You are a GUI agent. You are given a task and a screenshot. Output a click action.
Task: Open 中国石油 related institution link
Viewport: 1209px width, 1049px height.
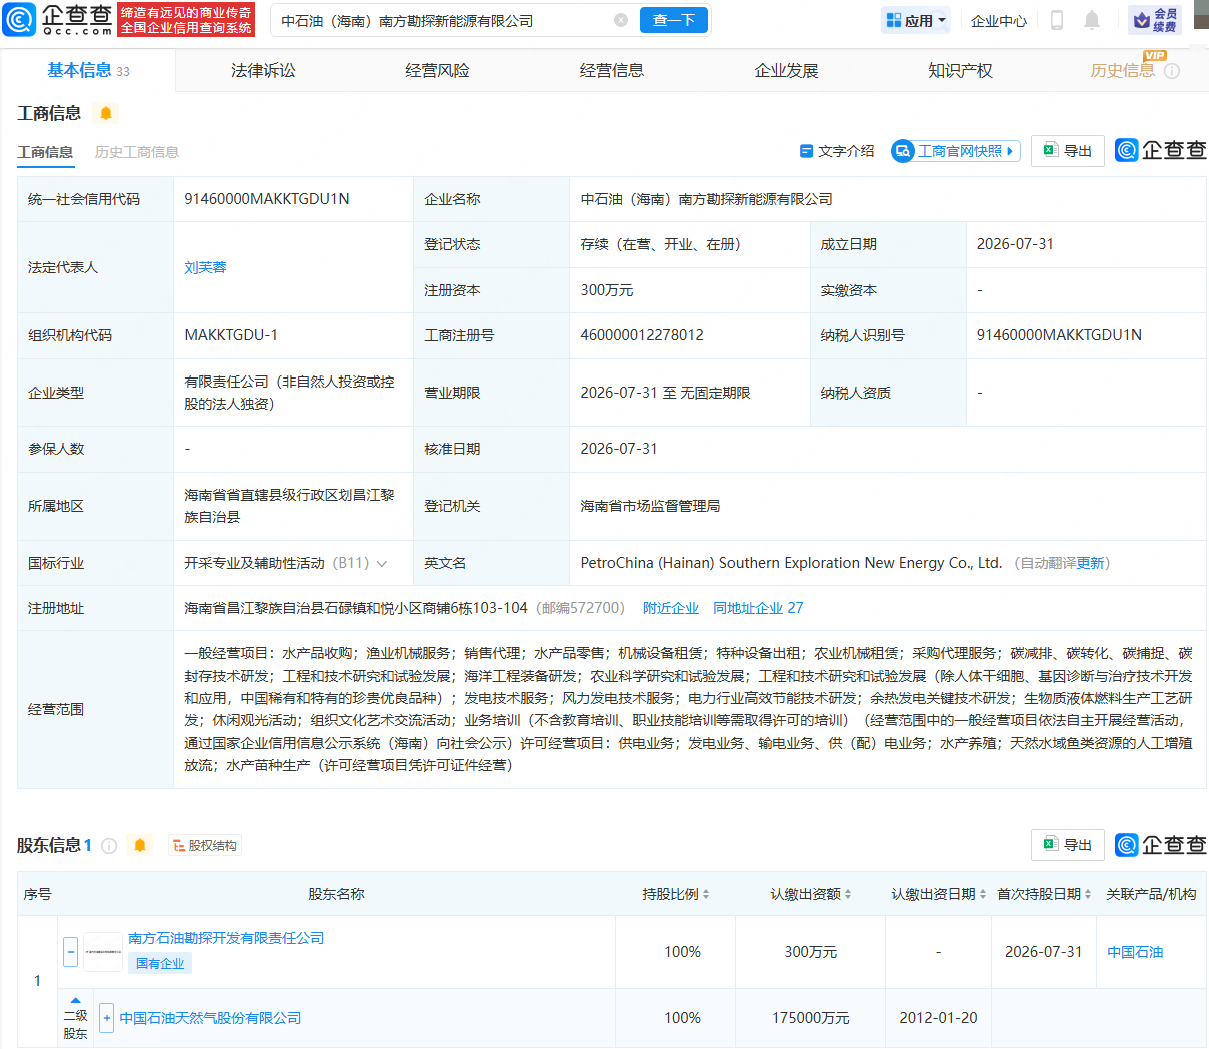[x=1135, y=952]
